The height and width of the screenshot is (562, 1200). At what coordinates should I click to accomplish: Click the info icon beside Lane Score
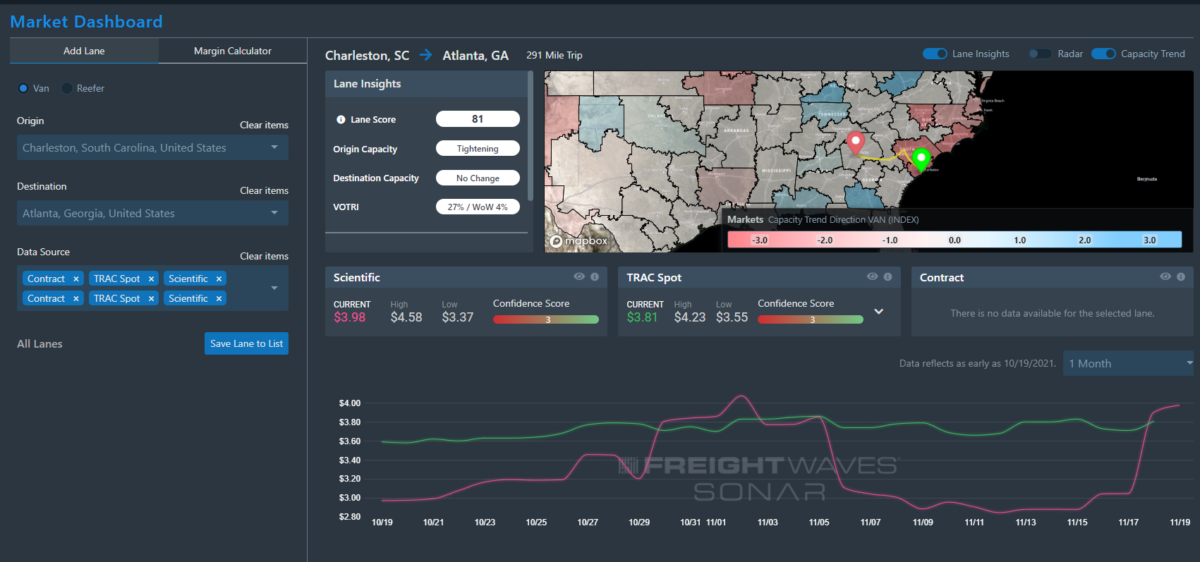click(x=340, y=120)
